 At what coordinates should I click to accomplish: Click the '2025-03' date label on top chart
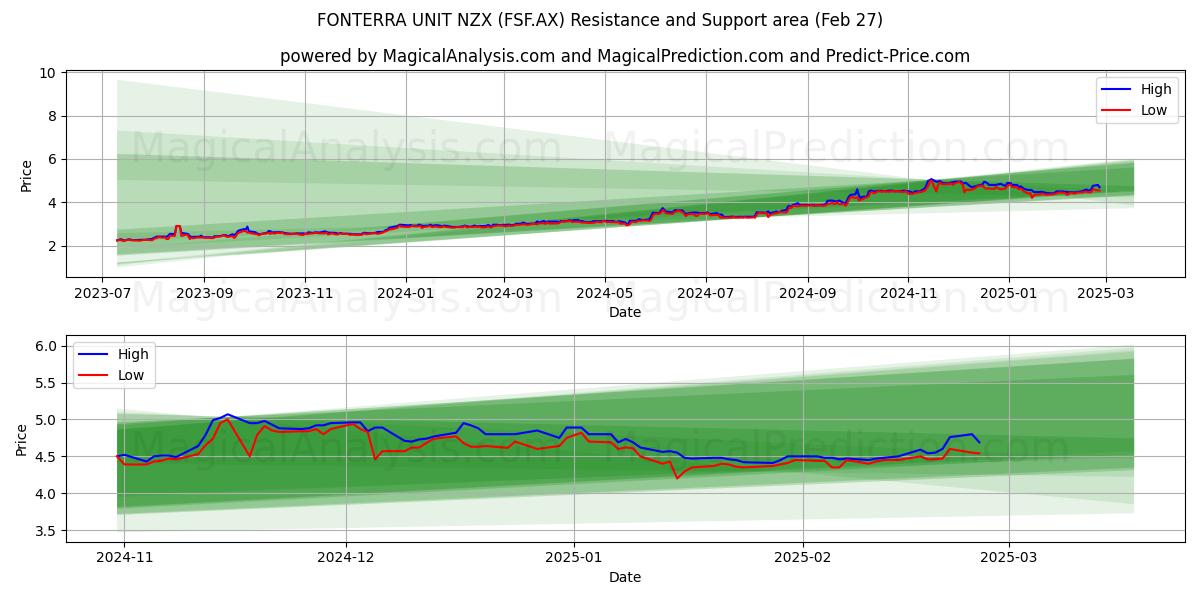coord(1106,295)
